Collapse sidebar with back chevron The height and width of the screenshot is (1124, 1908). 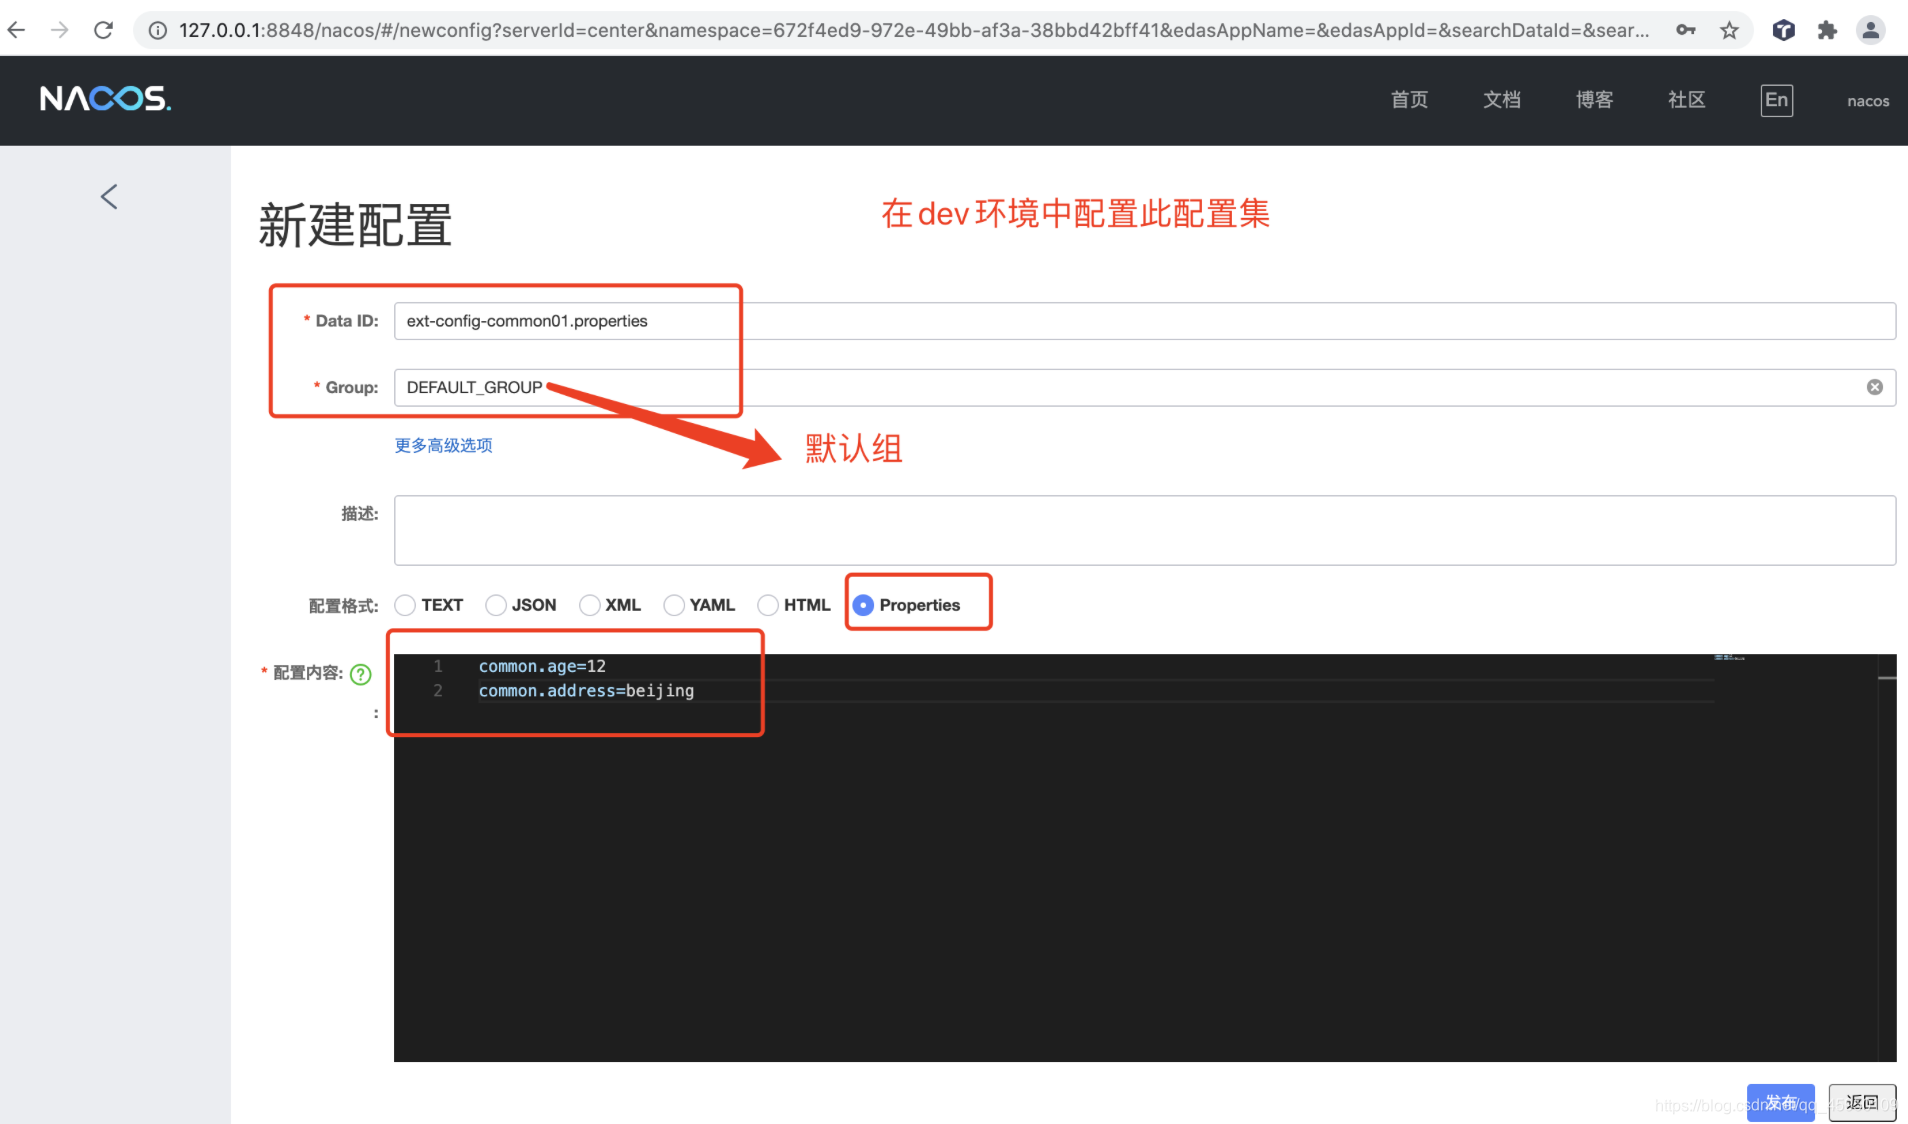pyautogui.click(x=109, y=197)
